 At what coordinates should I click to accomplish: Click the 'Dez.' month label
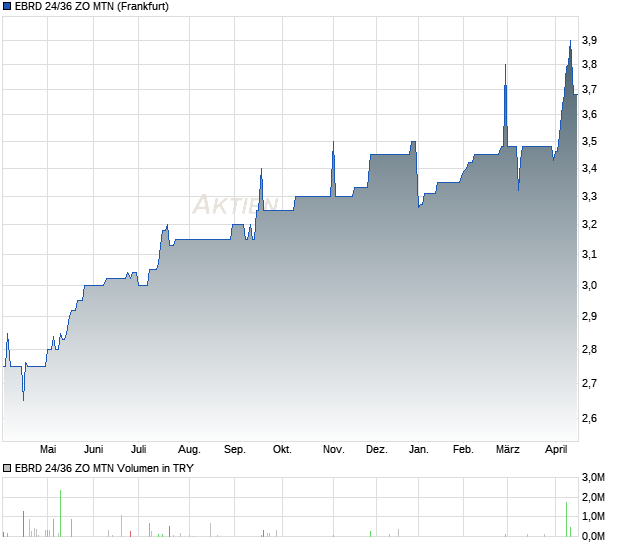[x=376, y=449]
